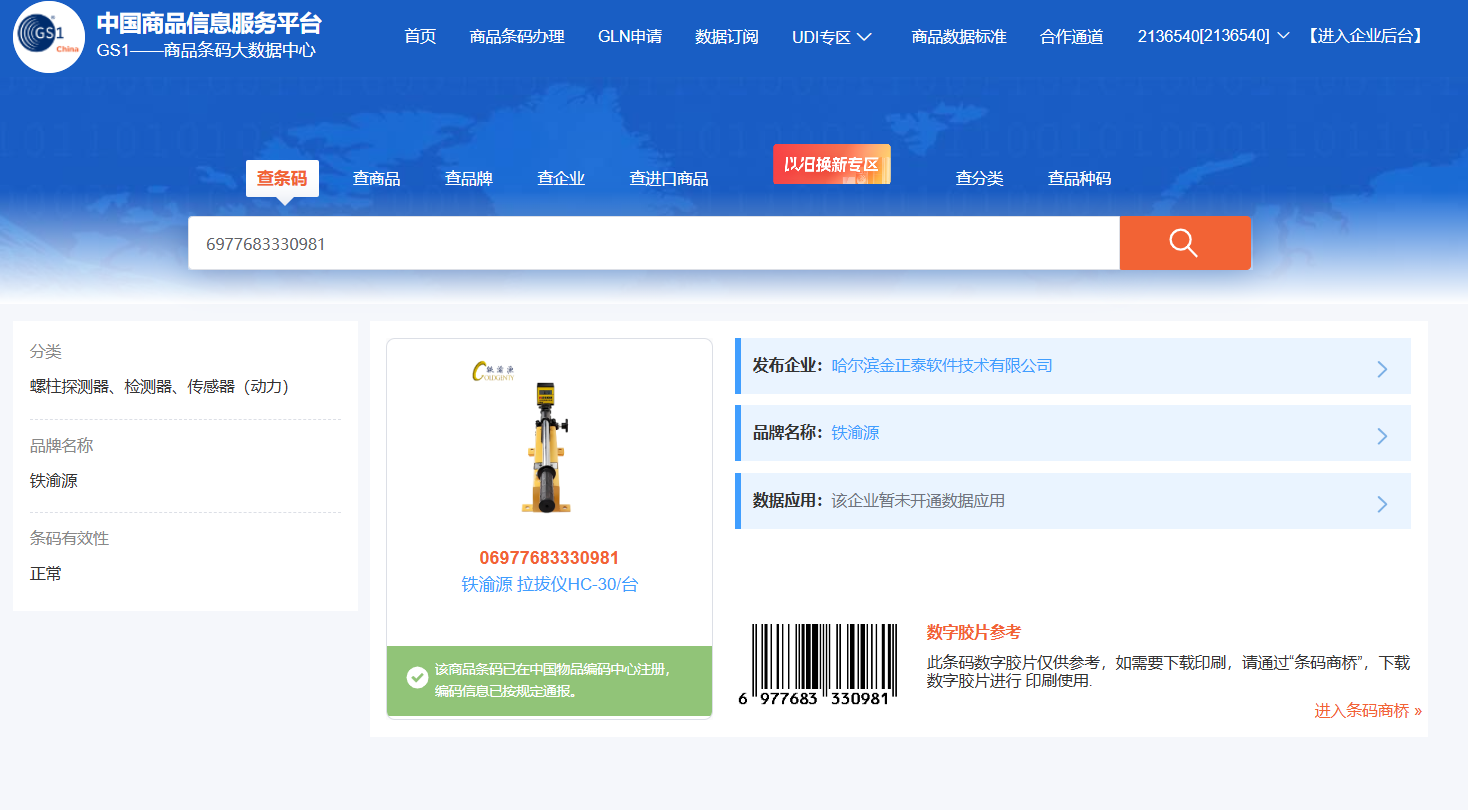Click 【进入企业后台】 link
The image size is (1468, 810).
point(1364,36)
